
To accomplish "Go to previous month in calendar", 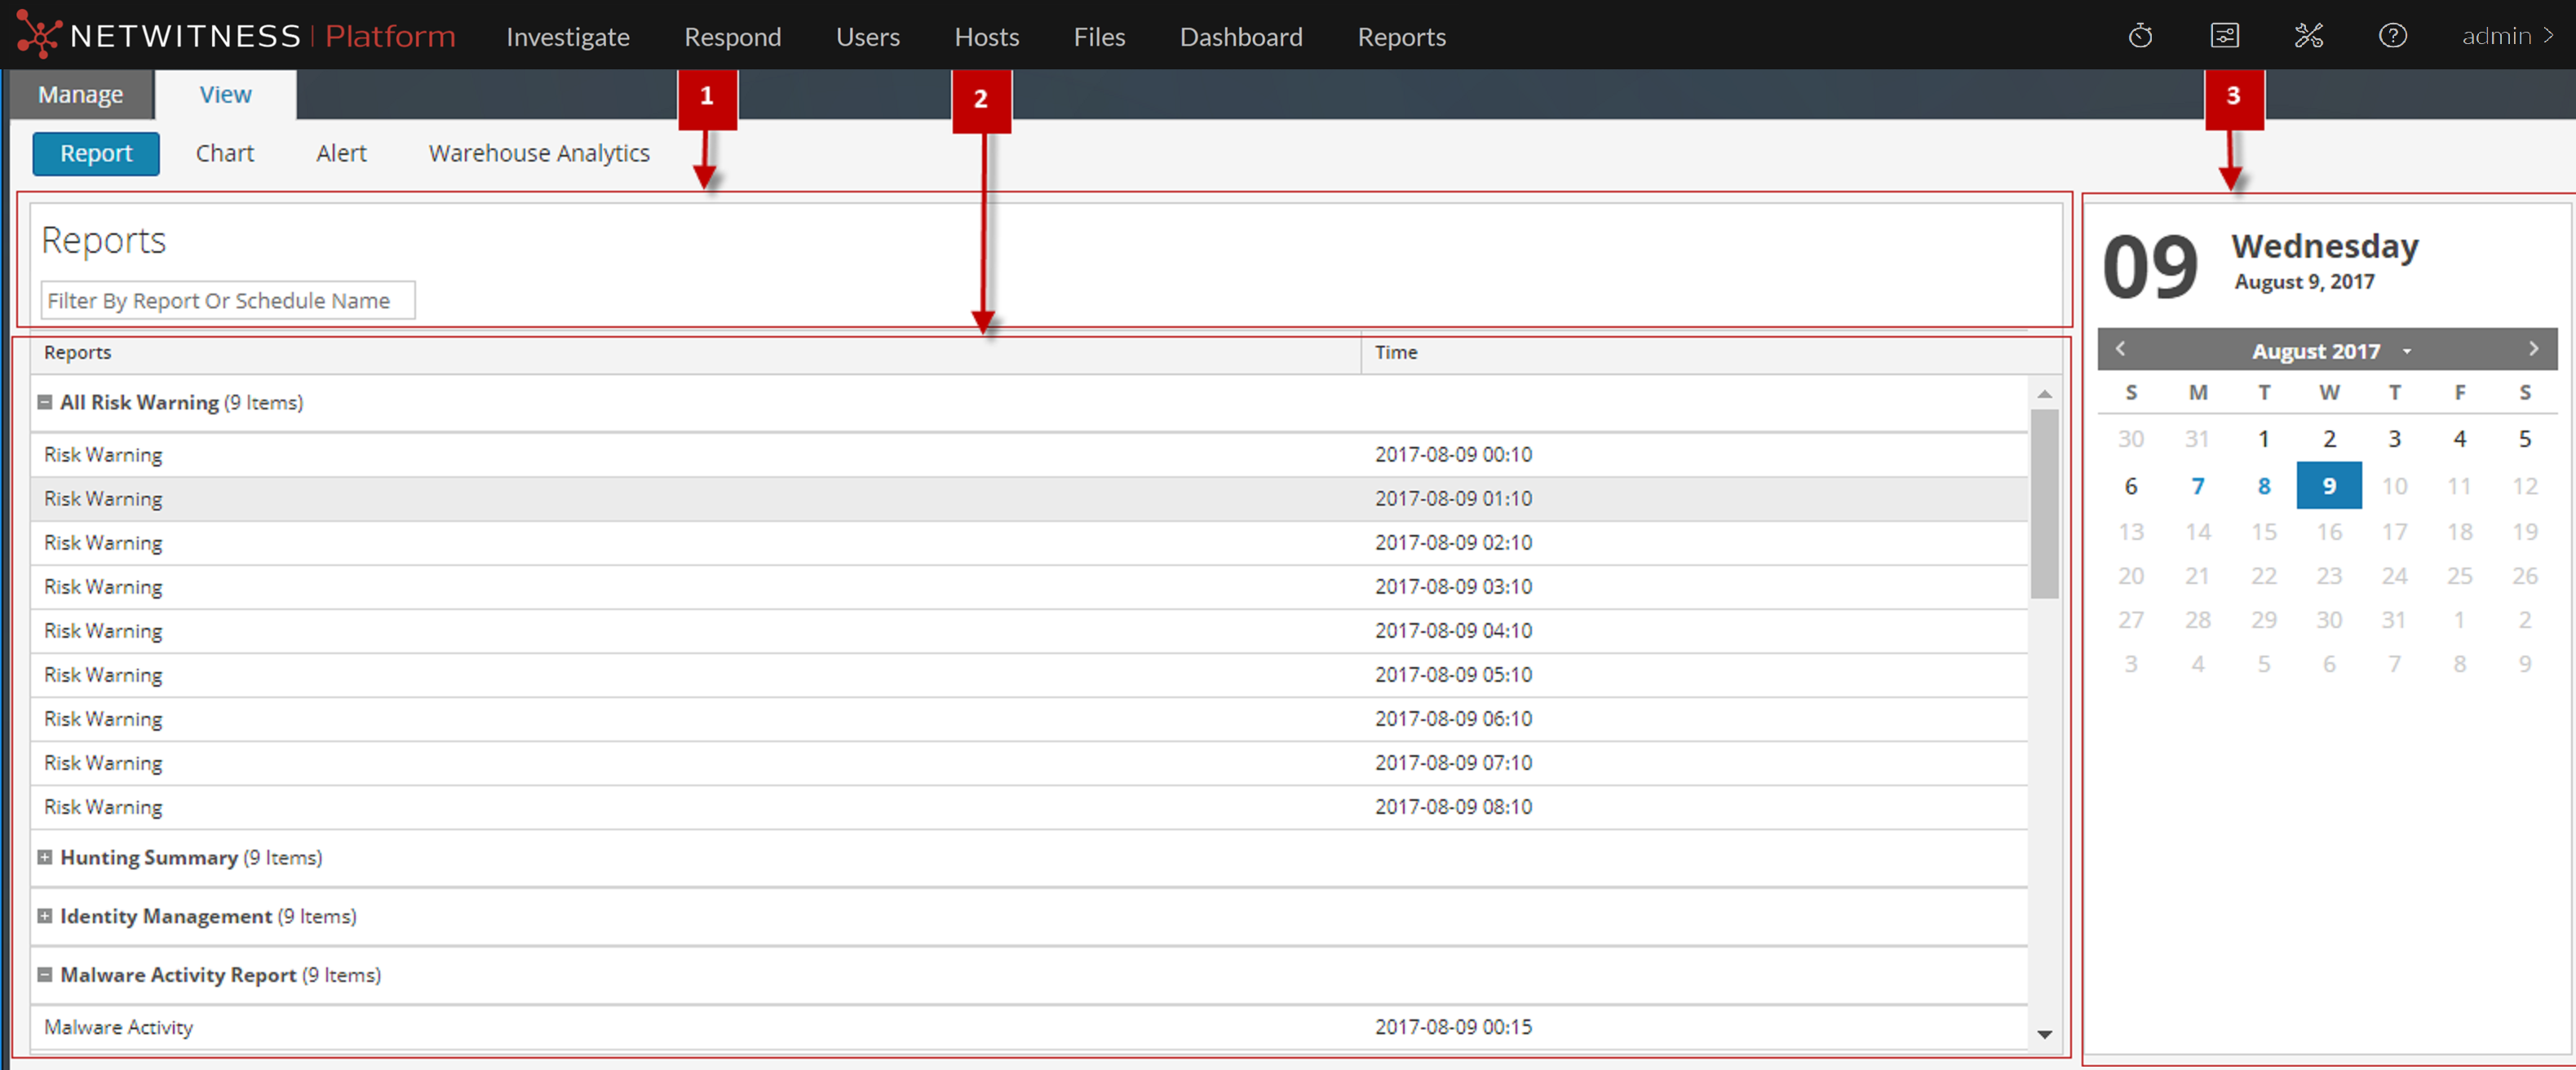I will [2120, 349].
